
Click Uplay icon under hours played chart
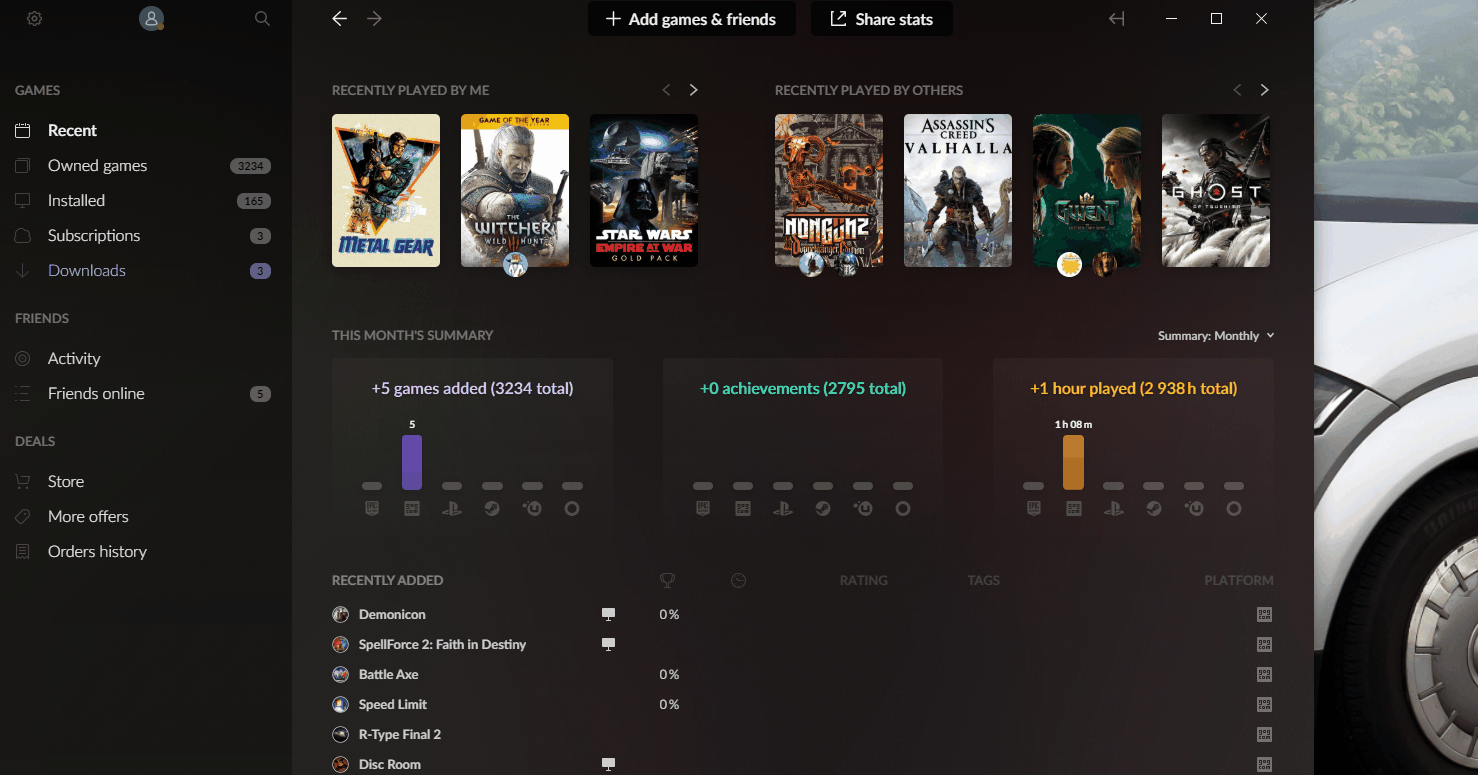1193,508
